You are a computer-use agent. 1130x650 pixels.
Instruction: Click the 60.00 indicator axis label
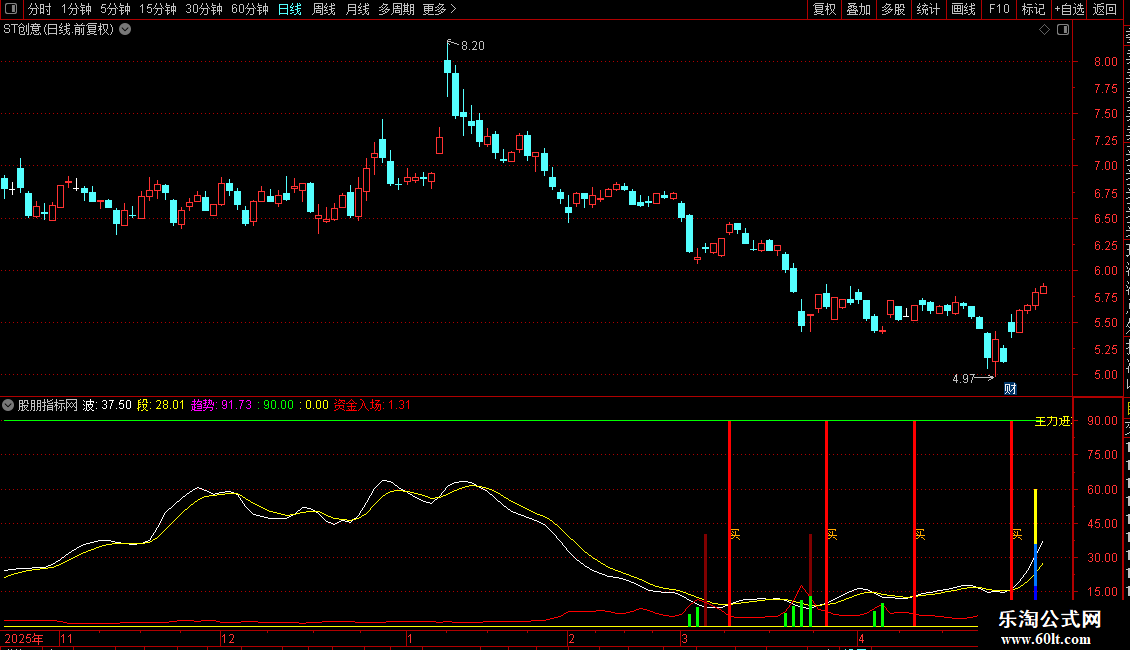[1103, 489]
